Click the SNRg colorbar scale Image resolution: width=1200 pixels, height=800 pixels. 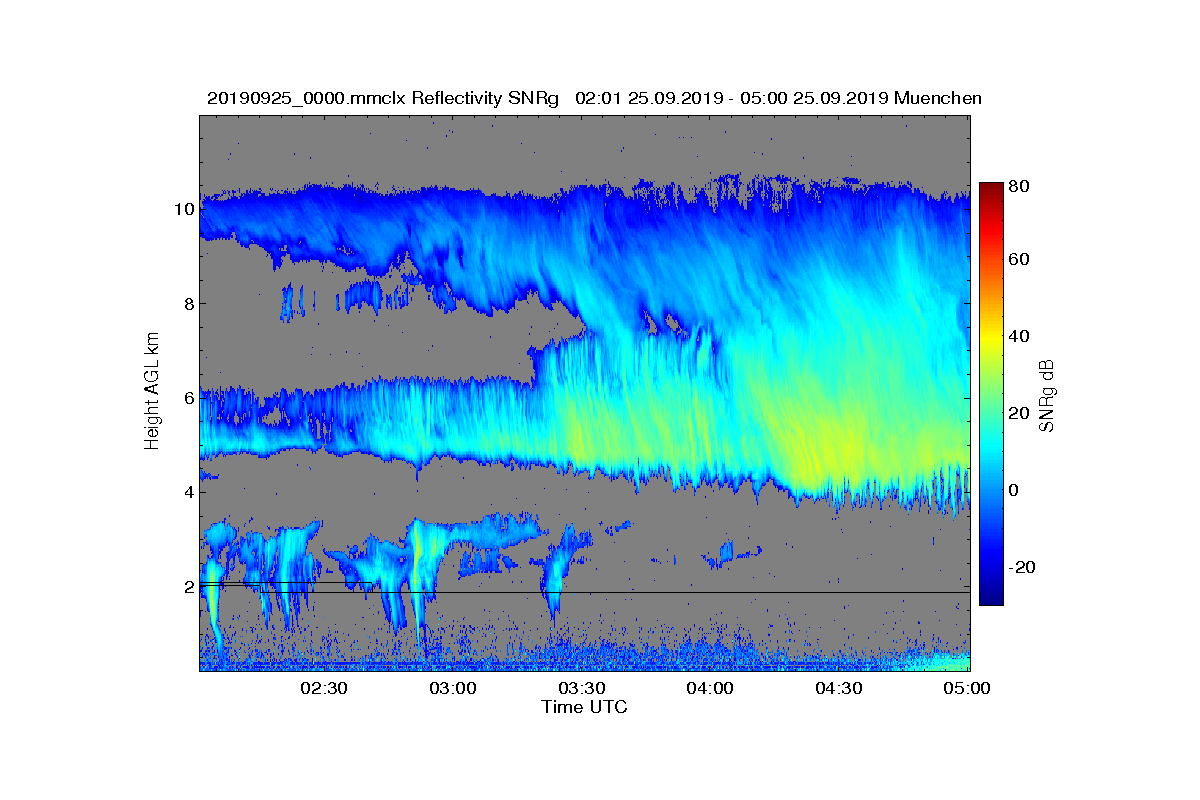pos(991,394)
